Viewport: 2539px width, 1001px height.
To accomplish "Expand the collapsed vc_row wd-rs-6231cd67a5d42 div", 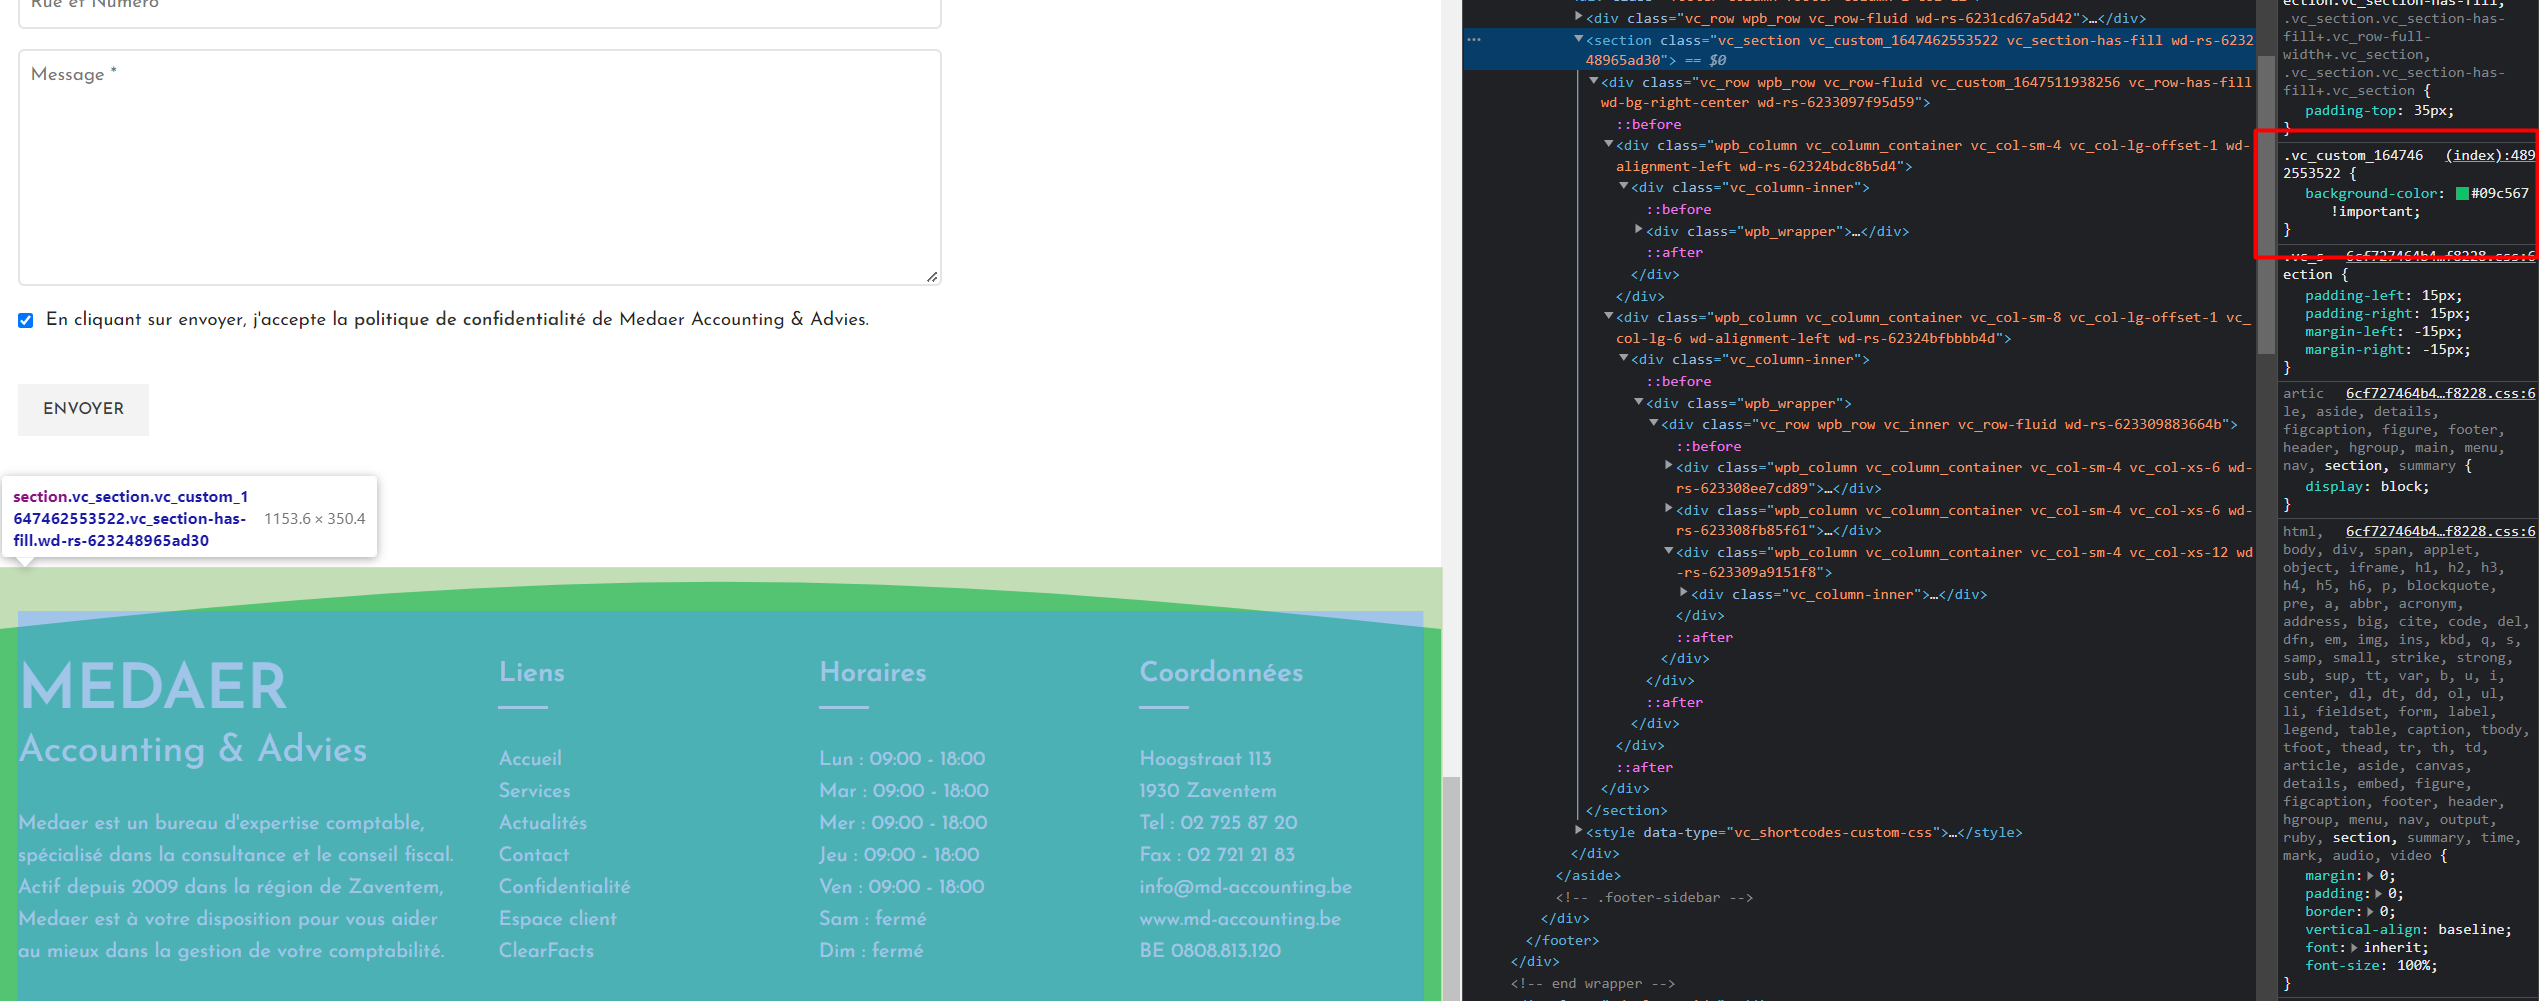I will coord(1578,17).
